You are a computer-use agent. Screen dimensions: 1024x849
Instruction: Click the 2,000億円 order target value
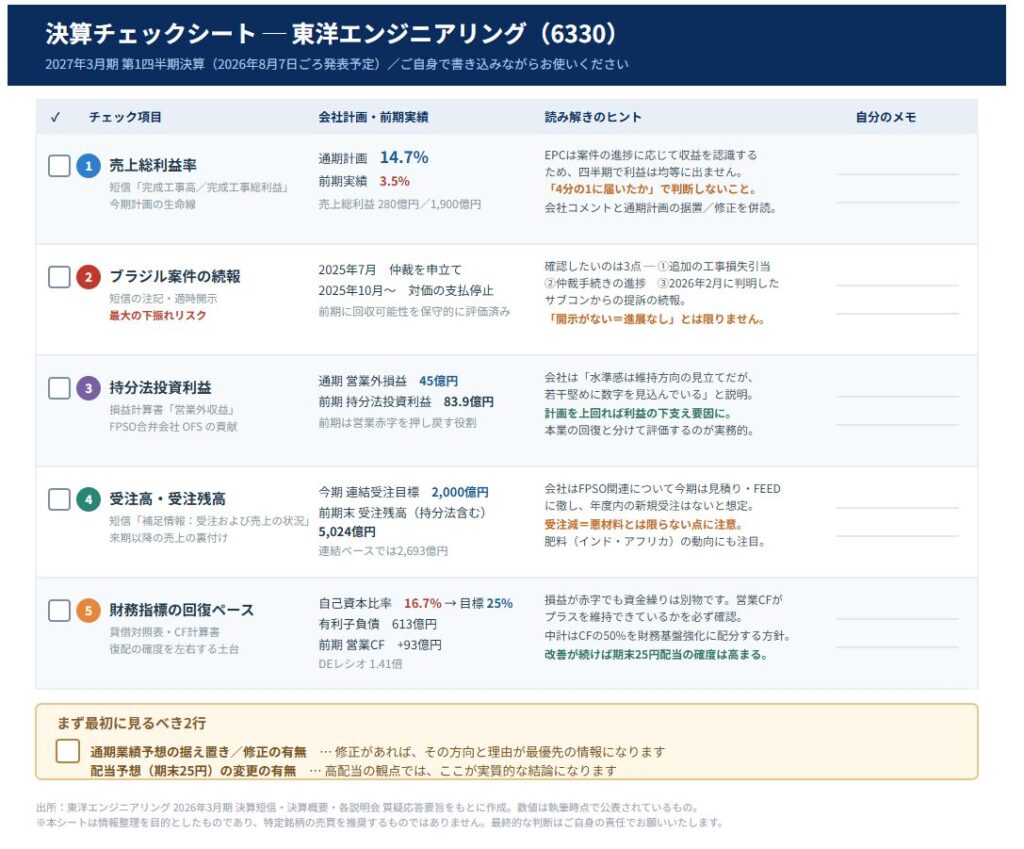tap(460, 492)
